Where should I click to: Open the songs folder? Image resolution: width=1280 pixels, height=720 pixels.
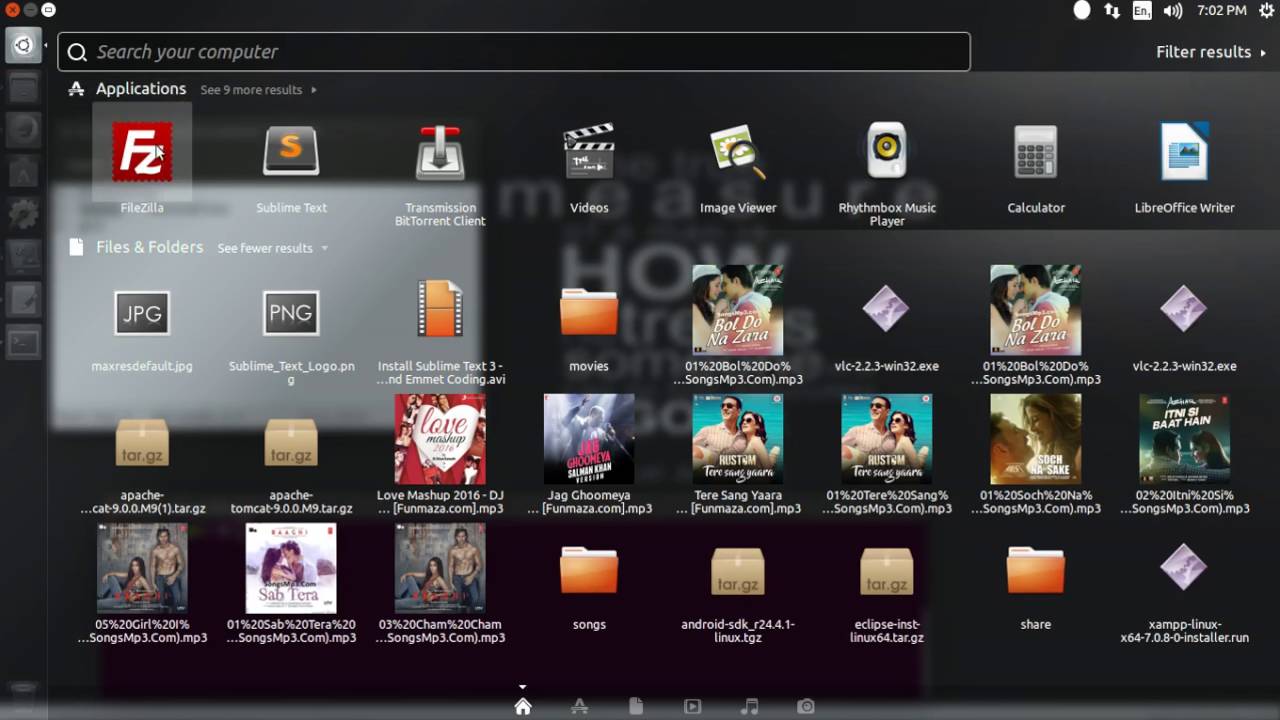point(589,569)
